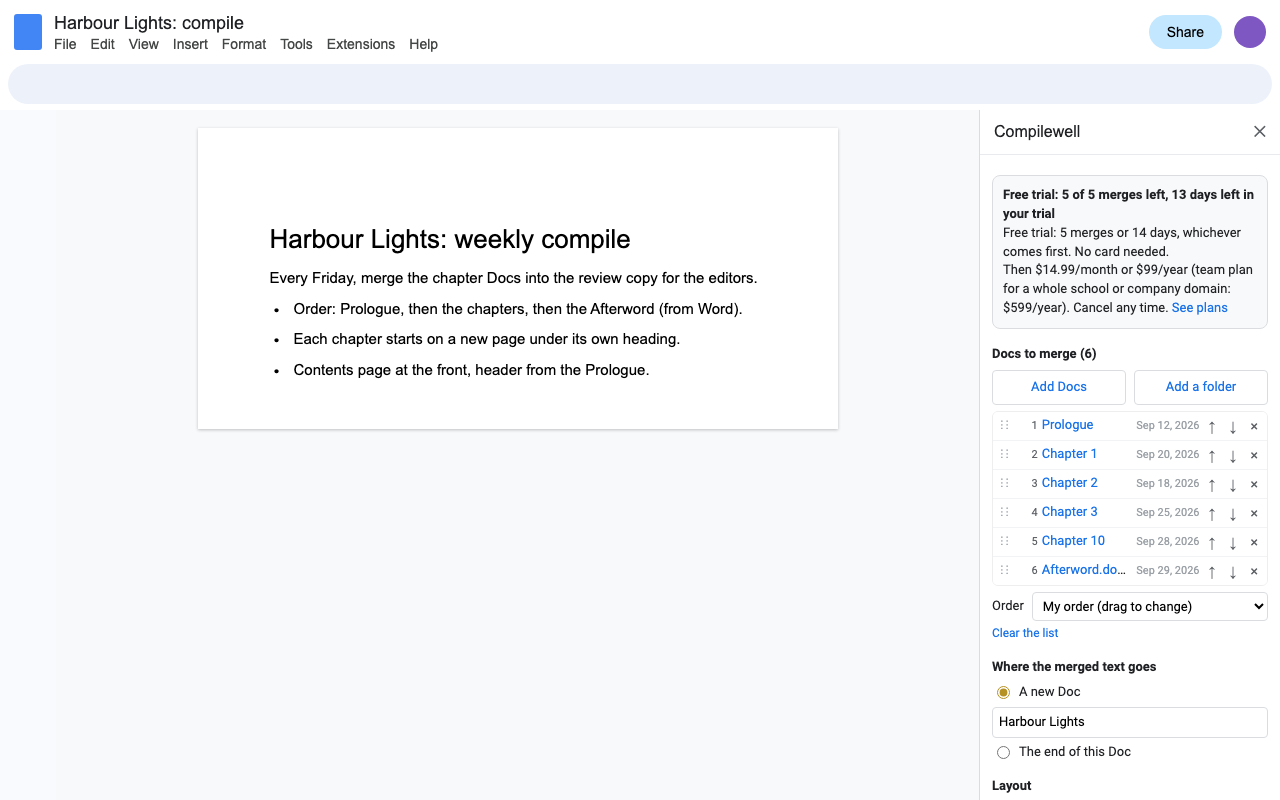The width and height of the screenshot is (1280, 800).
Task: Click the Add a folder button
Action: [x=1201, y=387]
